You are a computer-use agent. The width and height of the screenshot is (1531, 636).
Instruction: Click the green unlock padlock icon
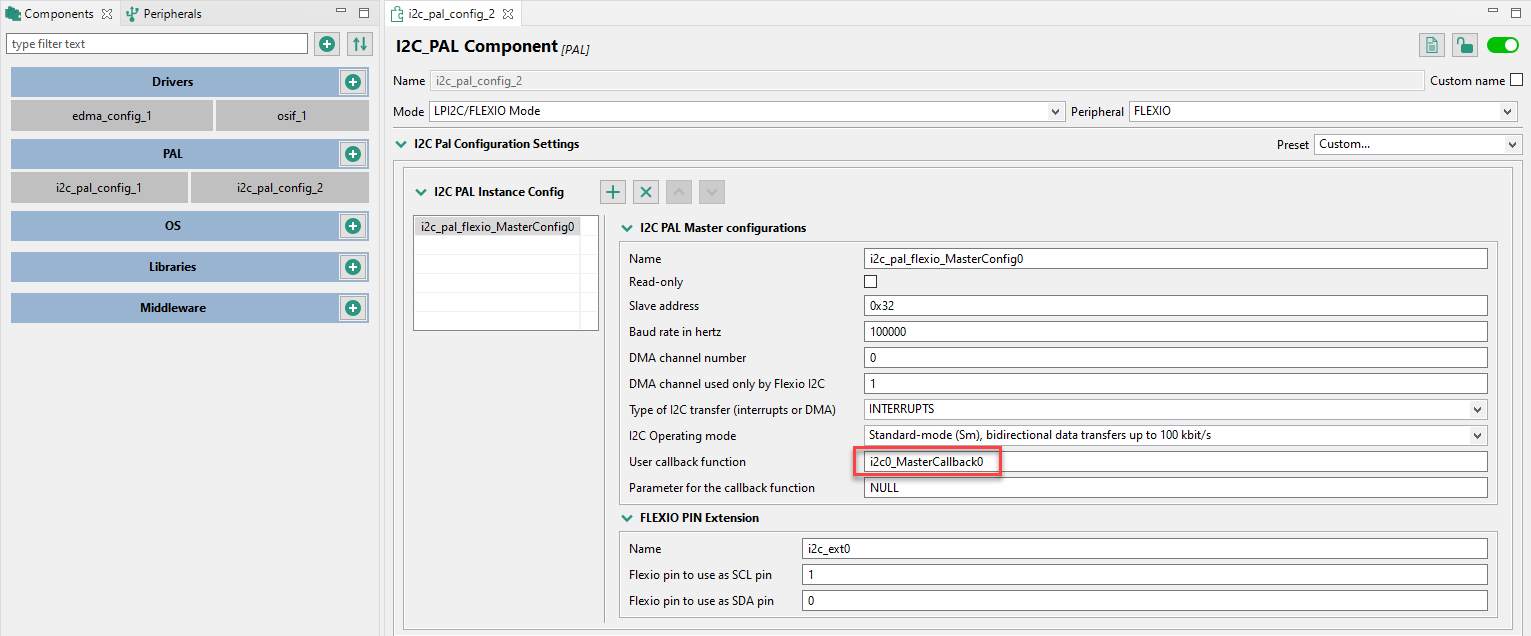click(x=1464, y=45)
